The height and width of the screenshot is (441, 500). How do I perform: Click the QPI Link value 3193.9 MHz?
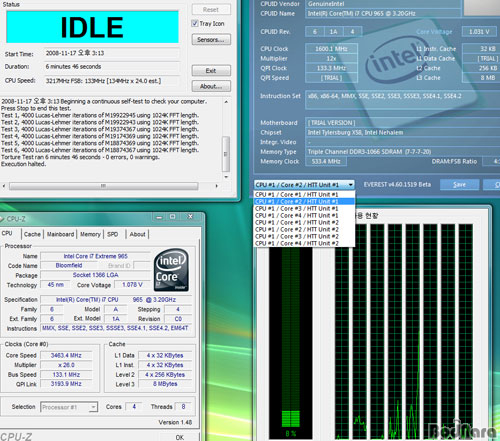pyautogui.click(x=66, y=384)
